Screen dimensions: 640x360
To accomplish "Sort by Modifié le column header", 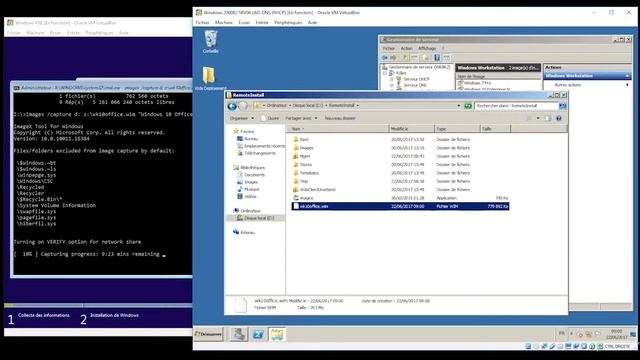I will point(411,129).
